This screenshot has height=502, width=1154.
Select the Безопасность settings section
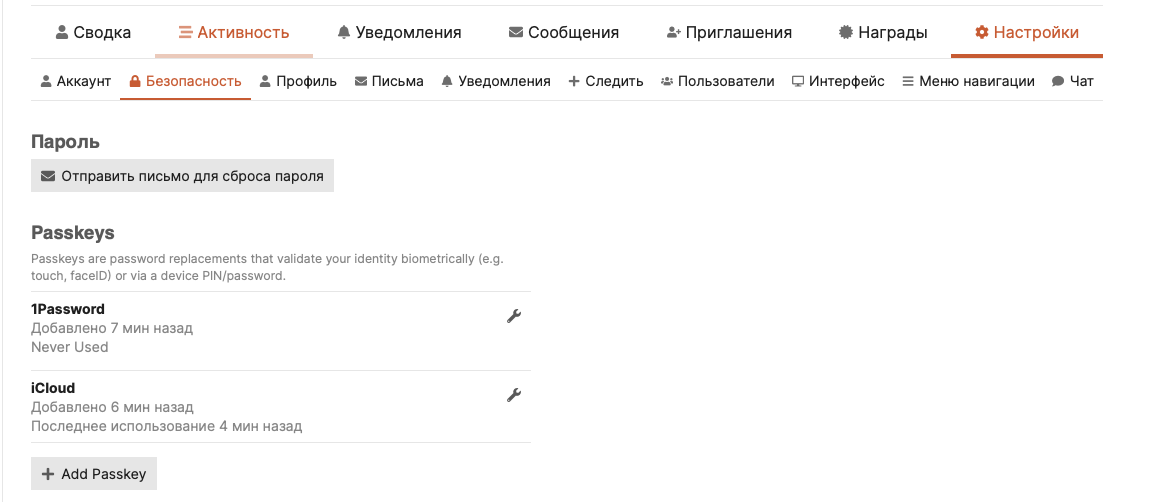coord(185,81)
